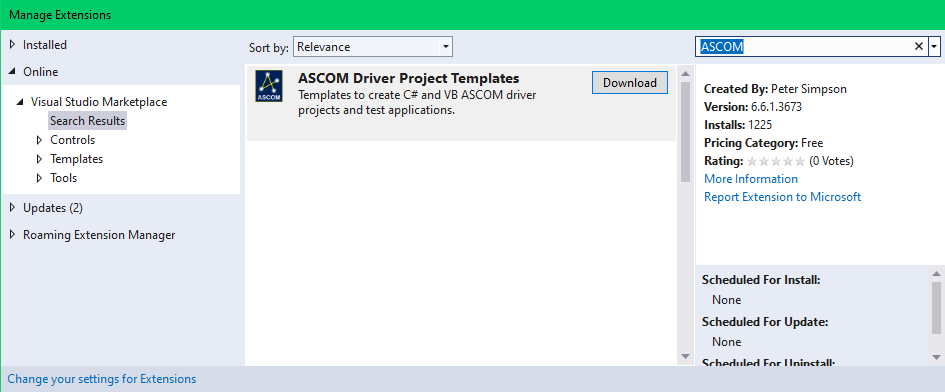This screenshot has width=945, height=392.
Task: Click into the ASCOM search field
Action: point(805,46)
